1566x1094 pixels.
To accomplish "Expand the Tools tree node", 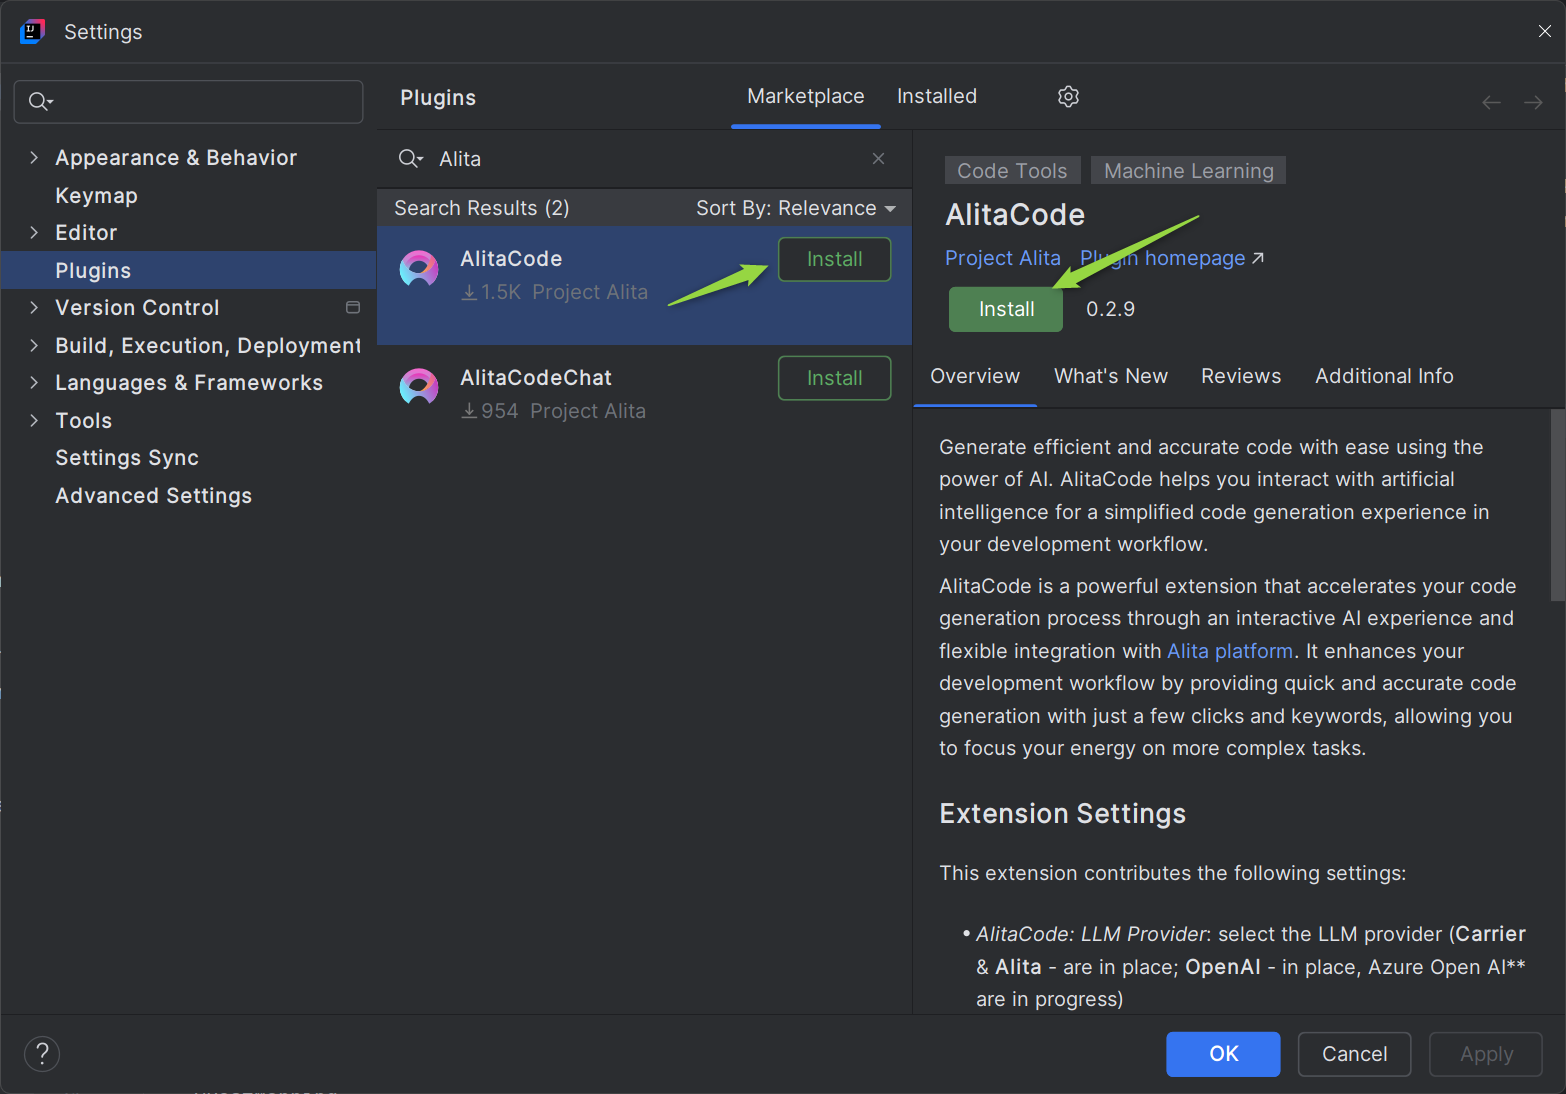I will pos(34,420).
